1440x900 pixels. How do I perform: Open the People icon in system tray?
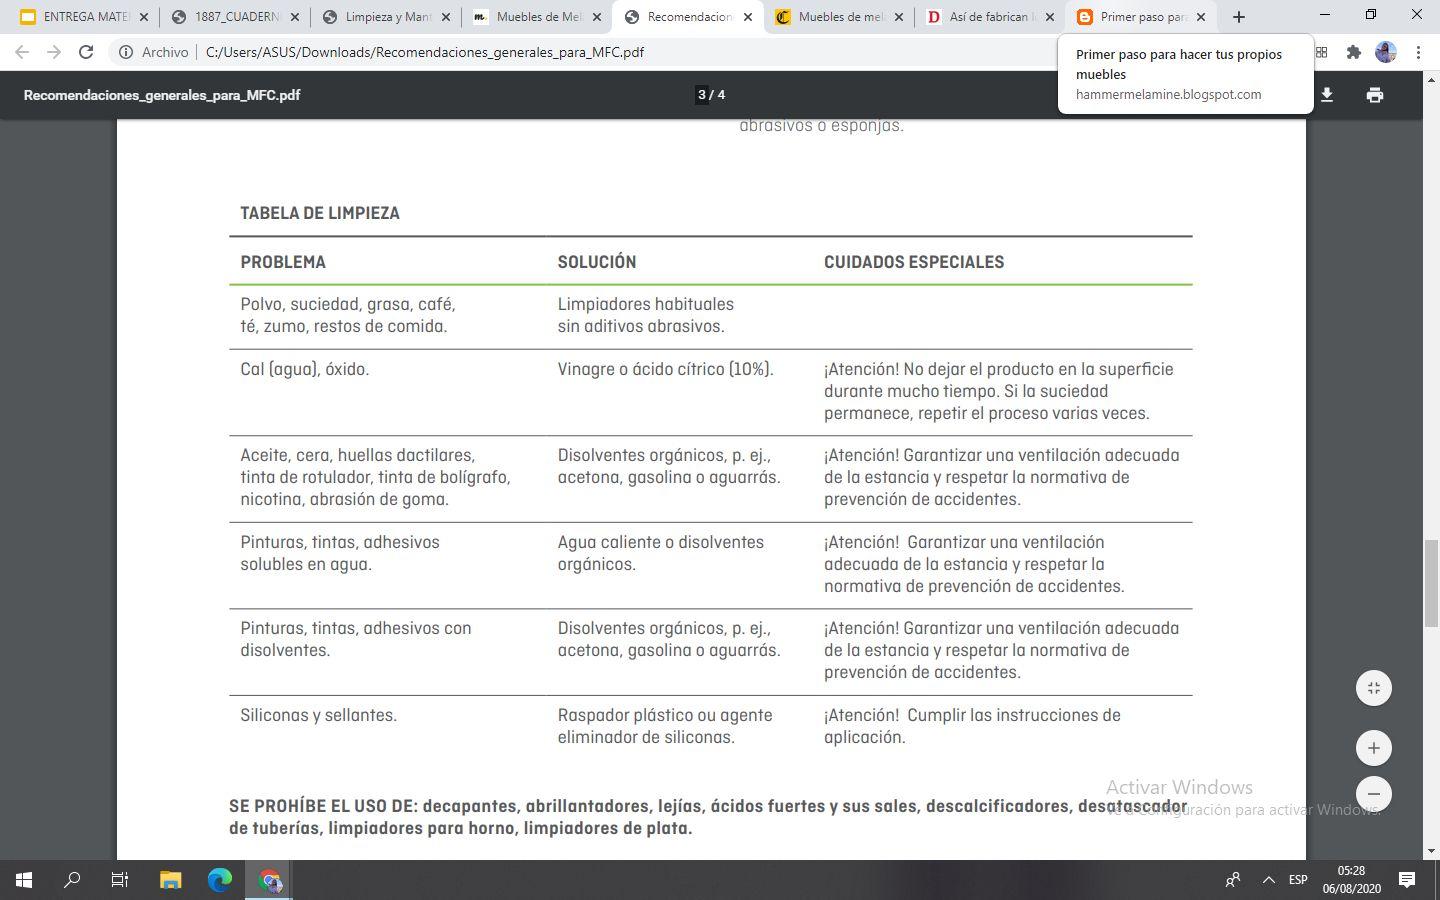(1233, 880)
